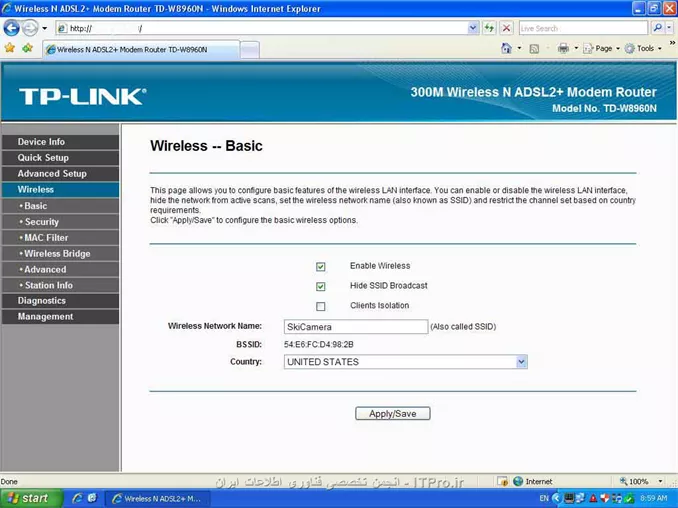Click the Print icon
The width and height of the screenshot is (678, 508).
(563, 48)
